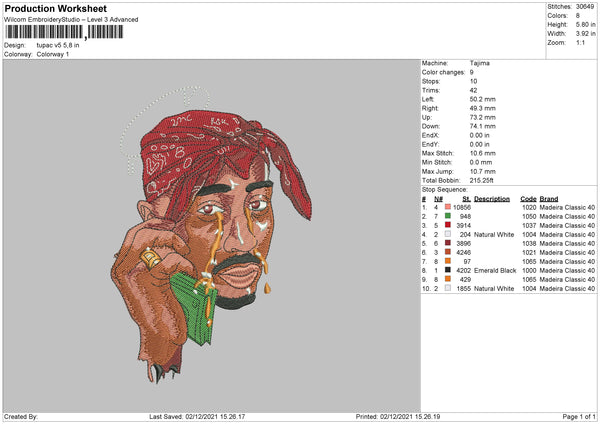
Task: Click the 'Last Saved: 02/12/2021 15.26.17' footer
Action: pos(197,417)
